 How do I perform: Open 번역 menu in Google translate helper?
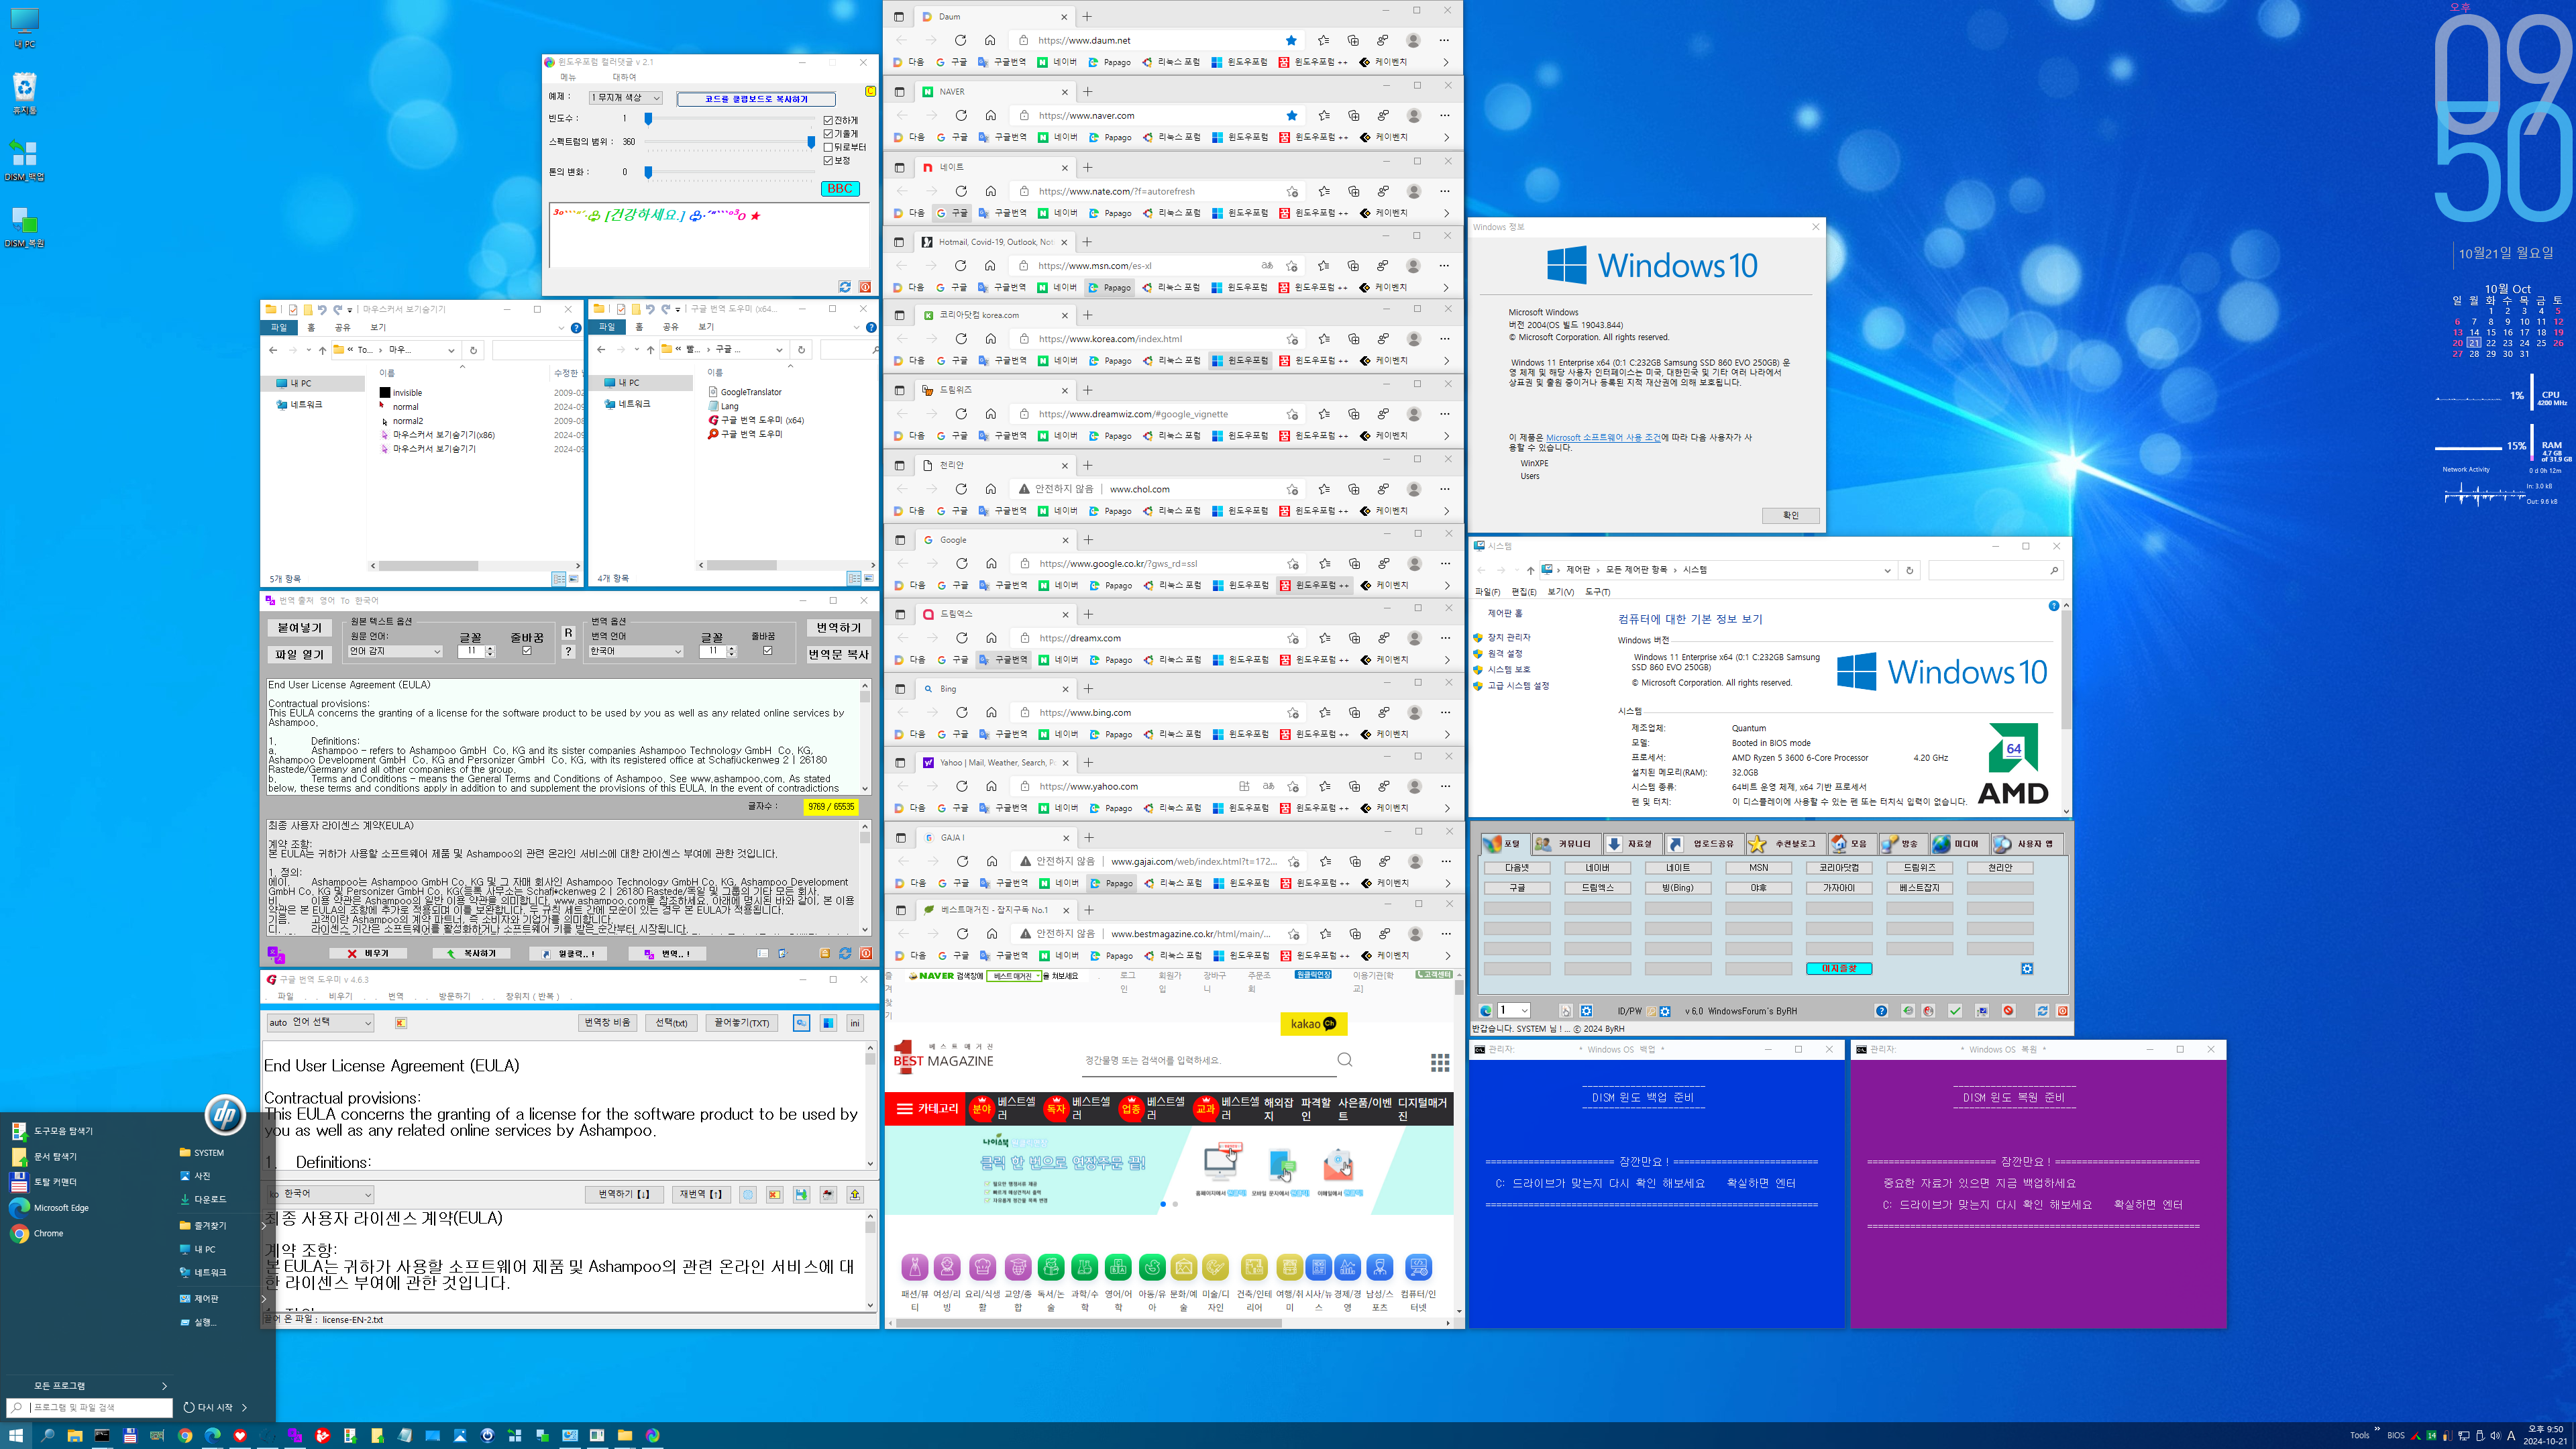(x=396, y=997)
